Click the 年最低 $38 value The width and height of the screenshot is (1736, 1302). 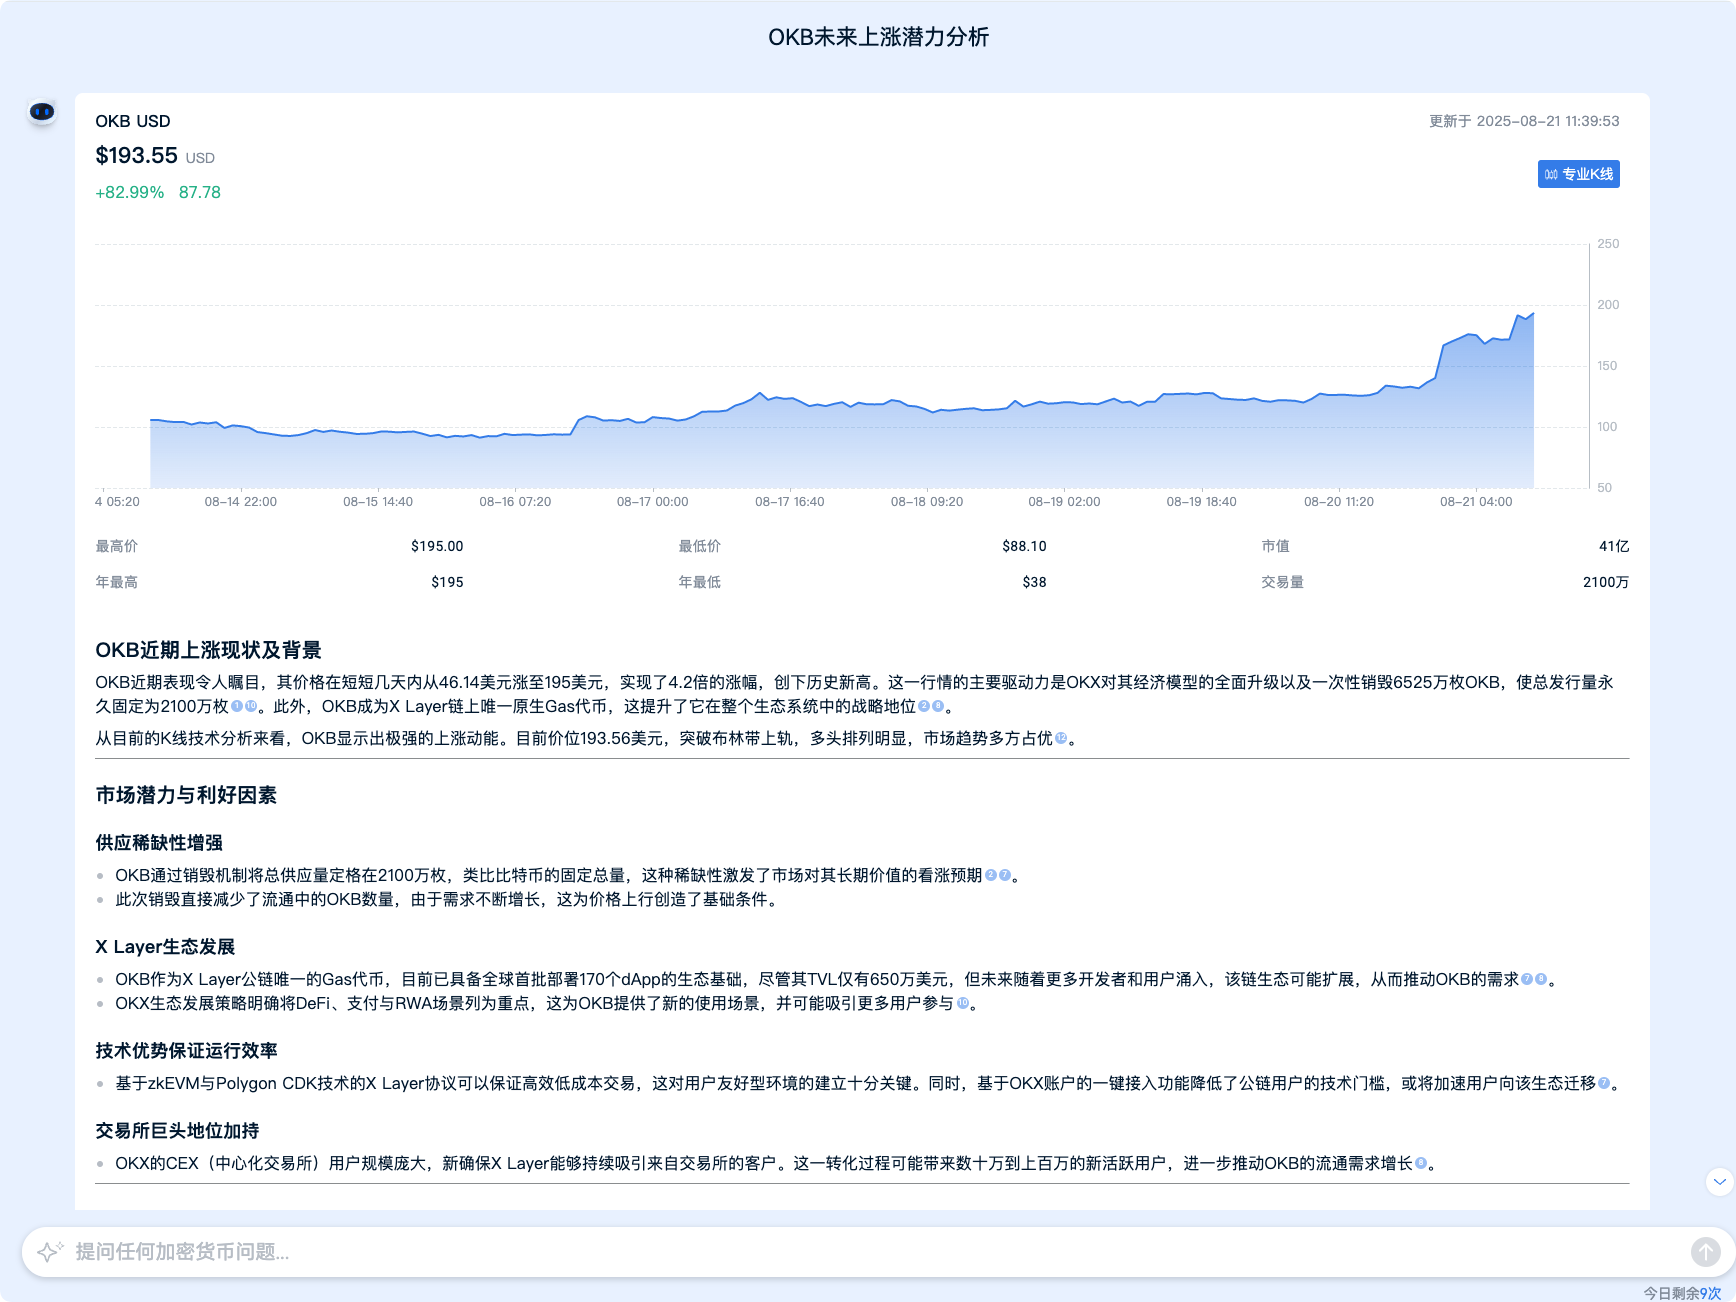click(1034, 582)
